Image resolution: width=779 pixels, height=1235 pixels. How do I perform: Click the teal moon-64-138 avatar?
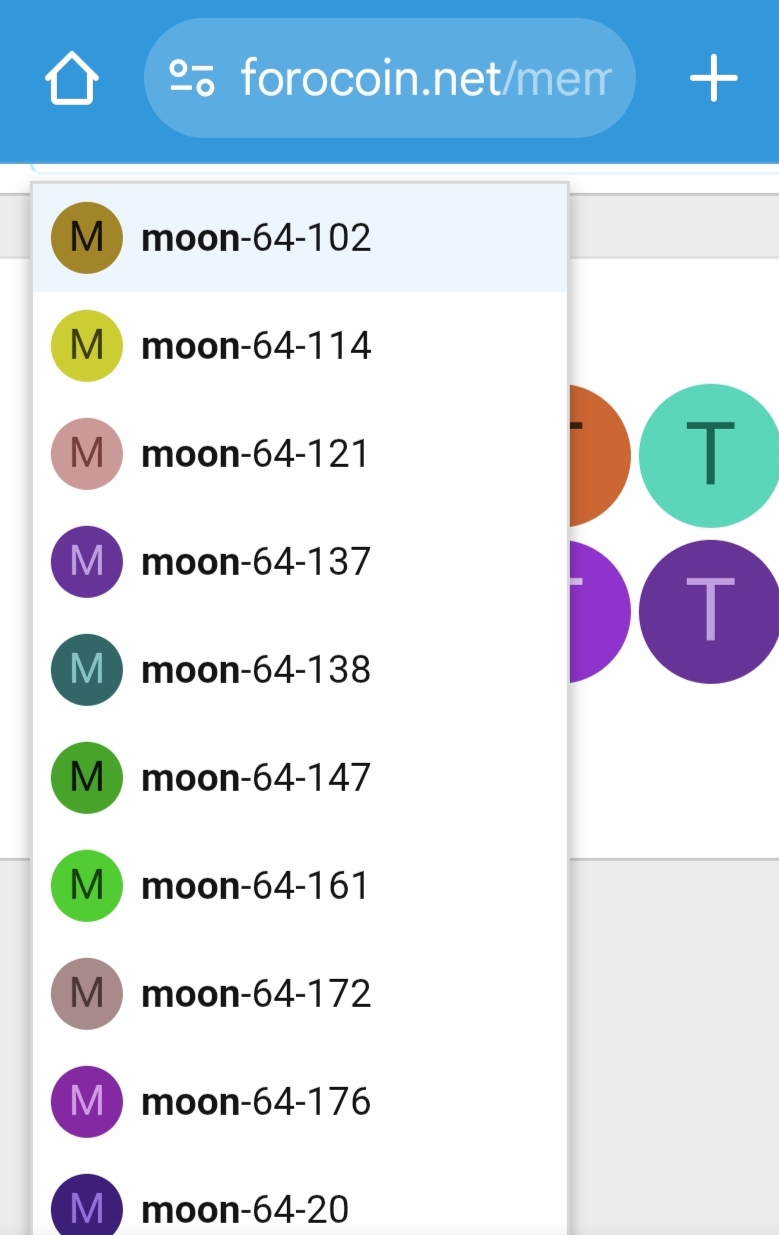click(87, 670)
